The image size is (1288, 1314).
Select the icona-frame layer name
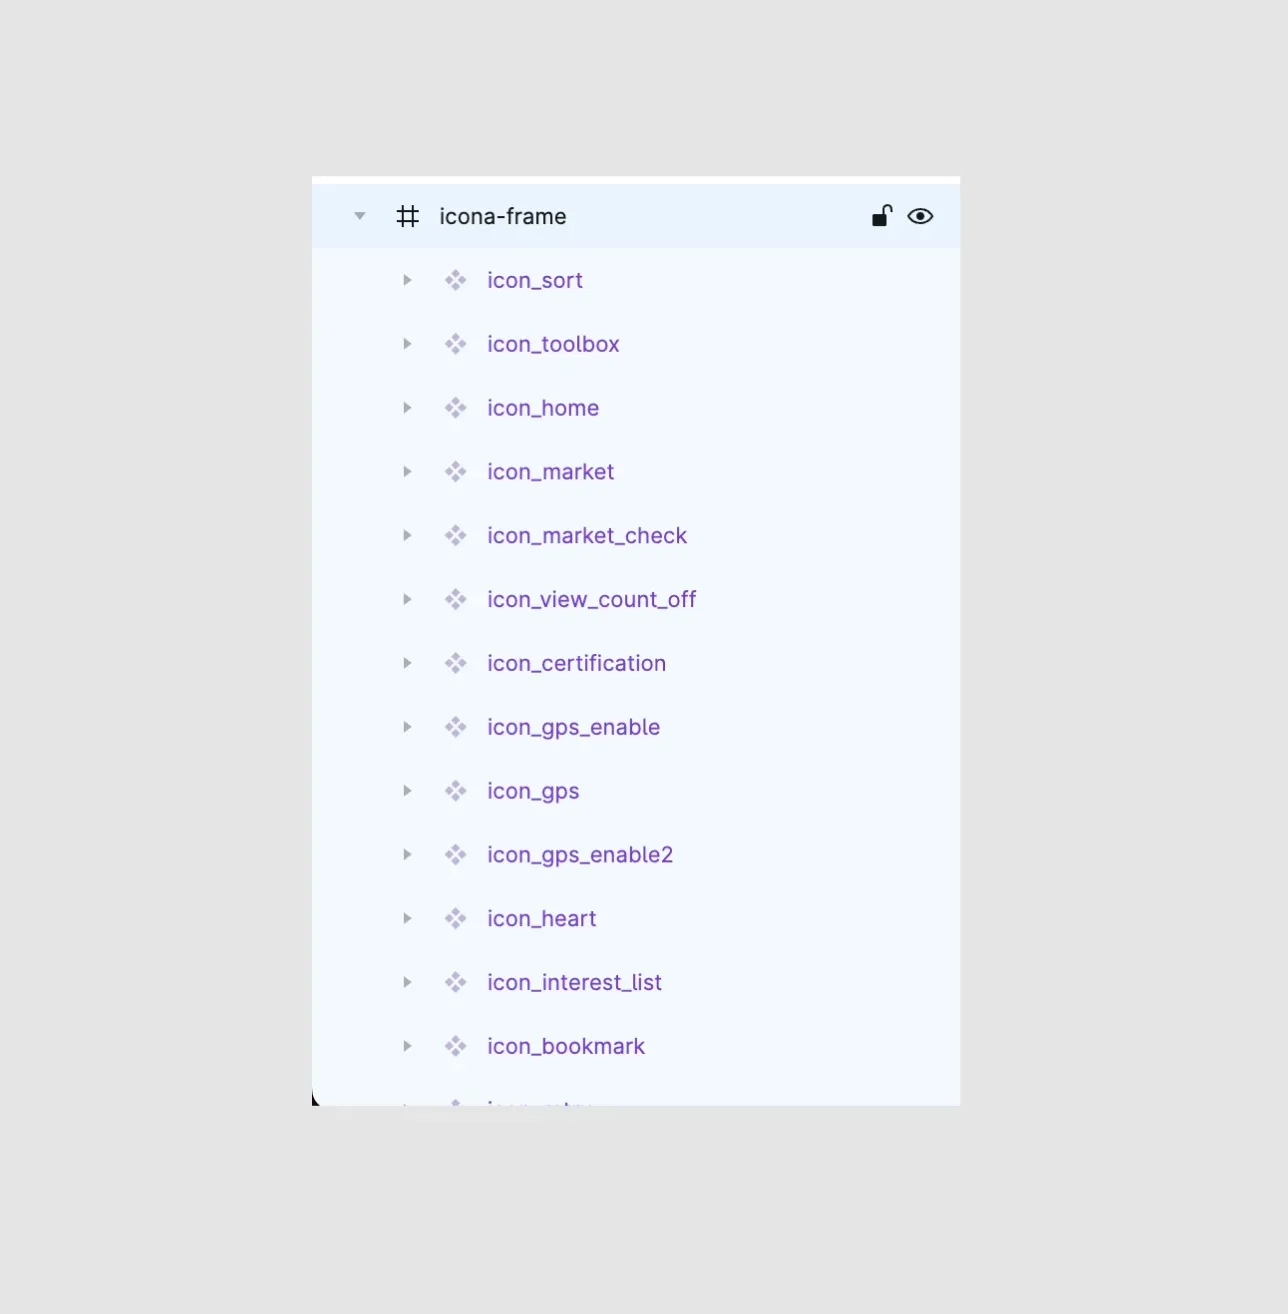tap(502, 216)
